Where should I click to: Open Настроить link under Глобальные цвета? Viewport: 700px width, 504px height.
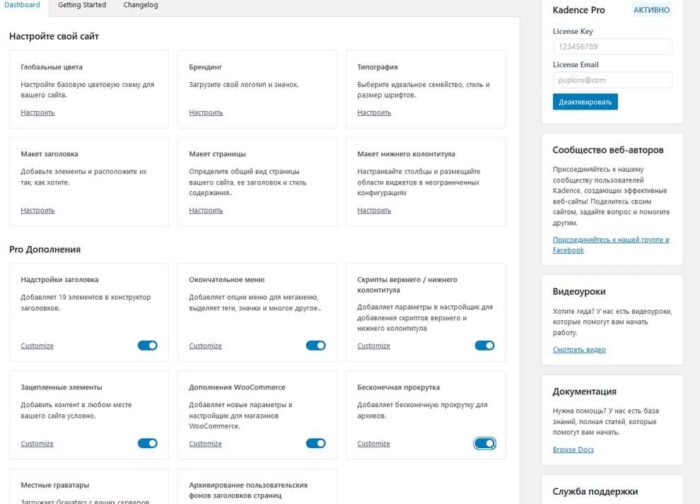click(x=38, y=112)
